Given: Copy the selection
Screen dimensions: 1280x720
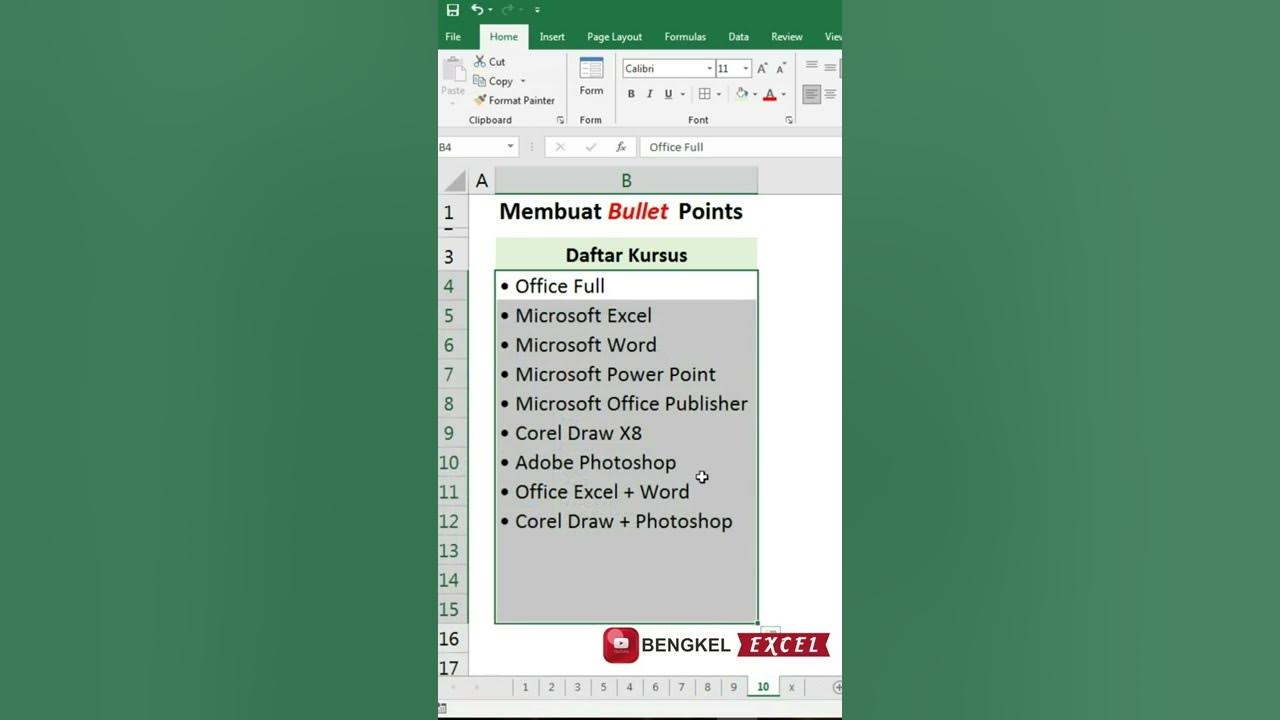Looking at the screenshot, I should click(493, 81).
